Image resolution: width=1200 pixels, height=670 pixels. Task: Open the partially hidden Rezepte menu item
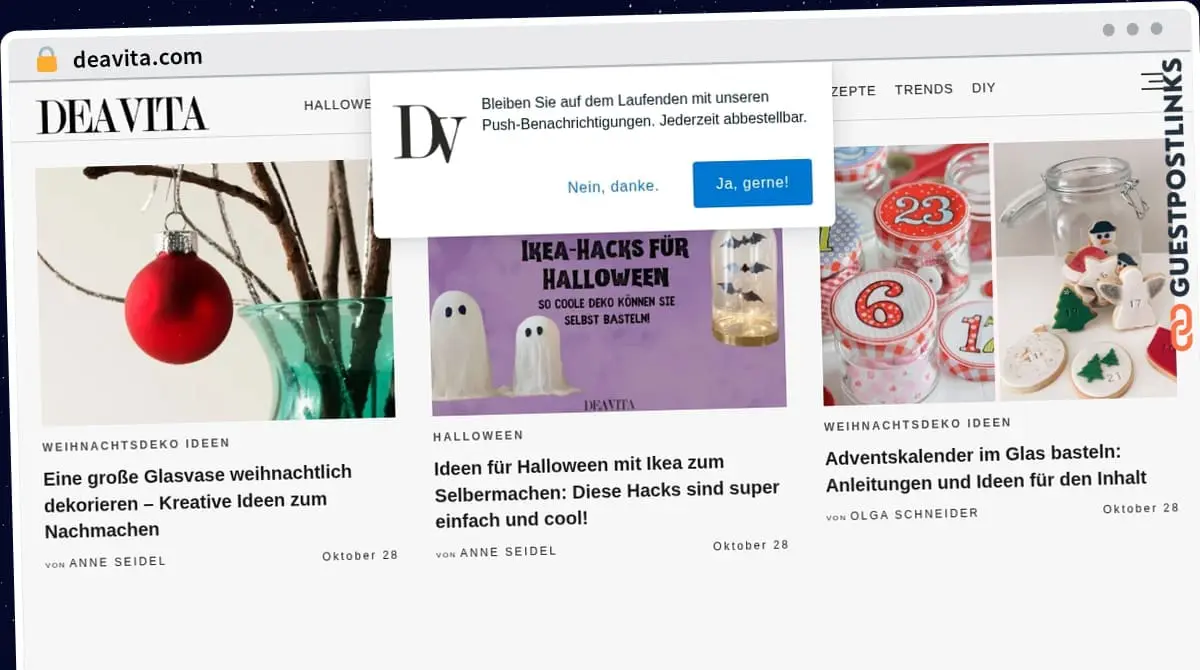click(x=854, y=90)
